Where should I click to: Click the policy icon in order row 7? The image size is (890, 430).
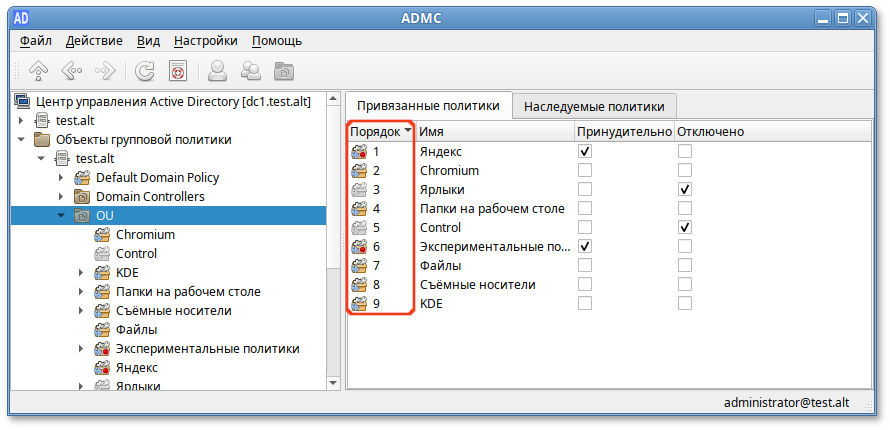[x=359, y=265]
